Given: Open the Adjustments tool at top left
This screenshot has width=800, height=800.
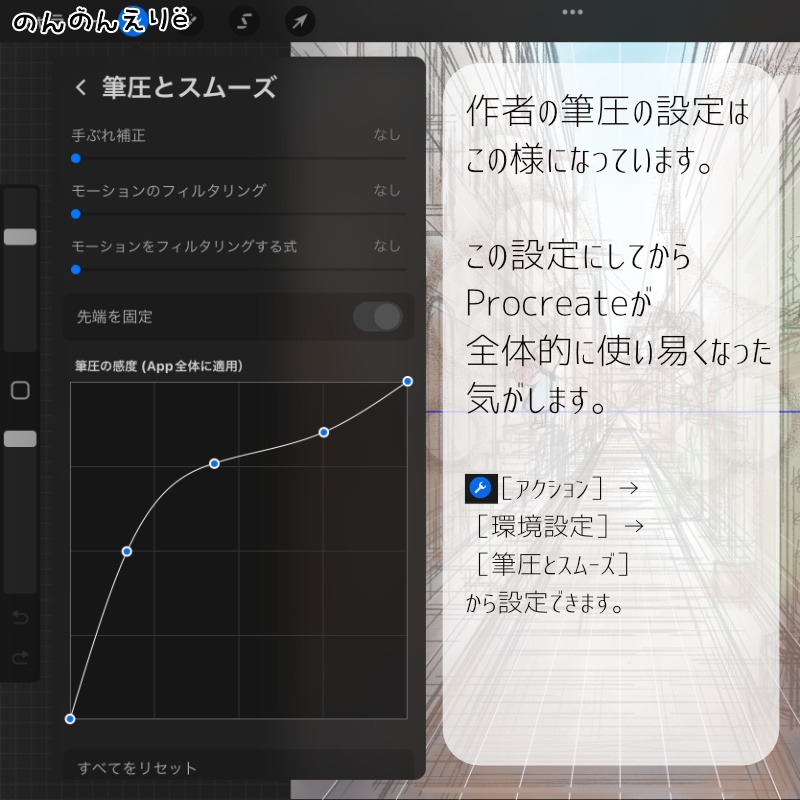Looking at the screenshot, I should [188, 20].
